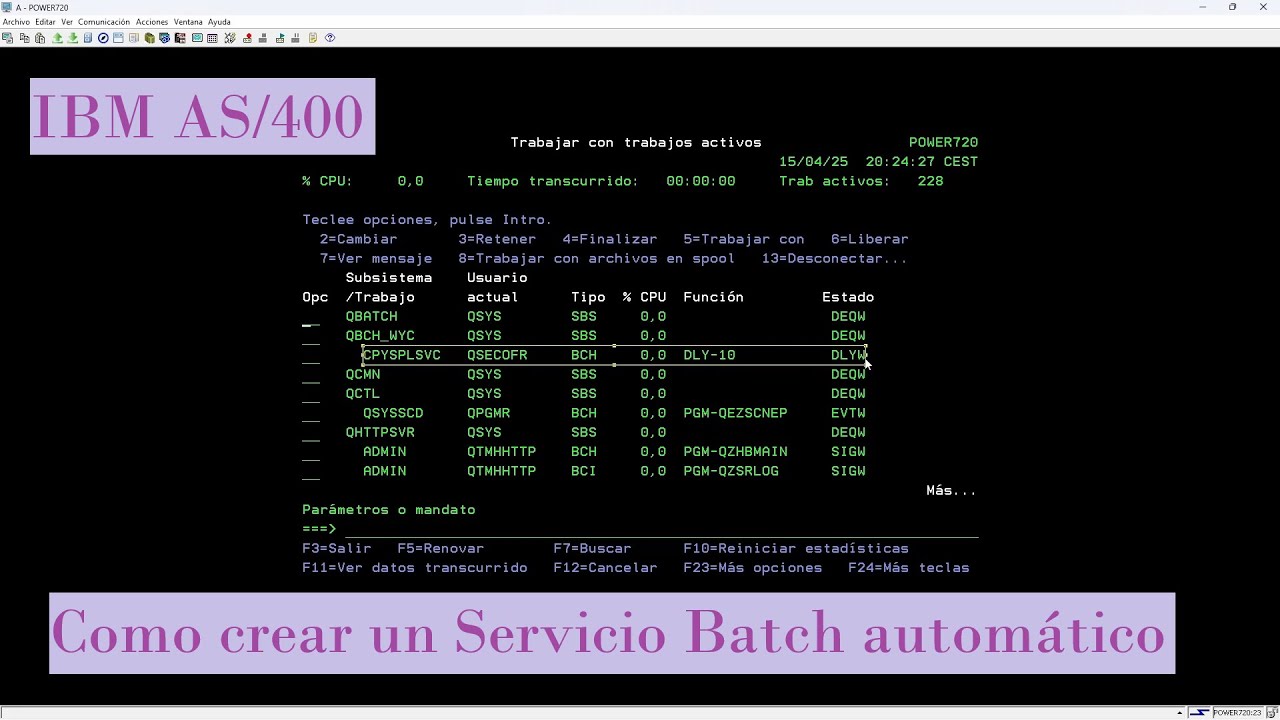Click the monitor-with-globe toolbar icon

click(164, 38)
